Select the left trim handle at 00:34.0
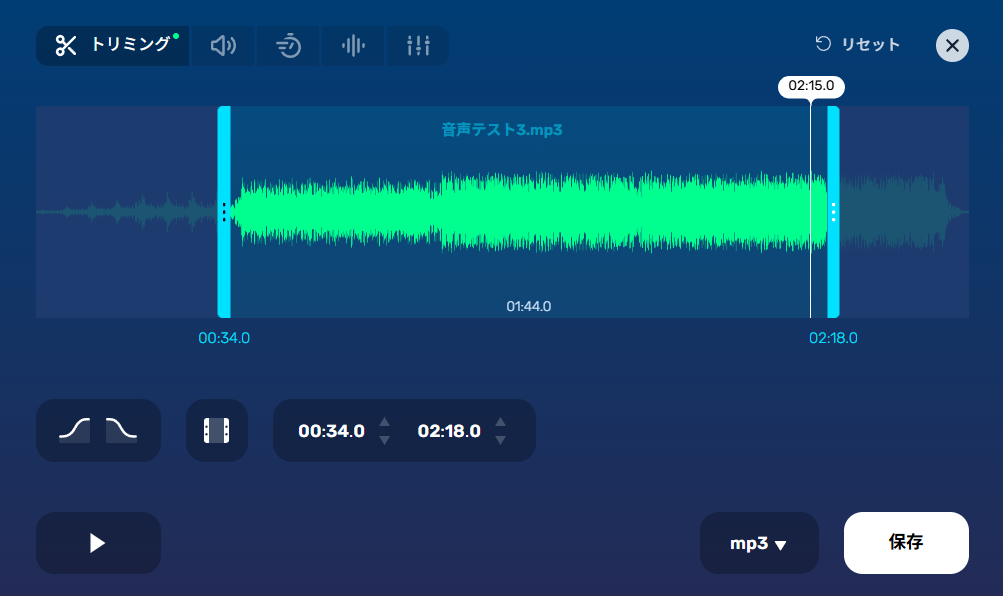The width and height of the screenshot is (1003, 596). tap(224, 211)
